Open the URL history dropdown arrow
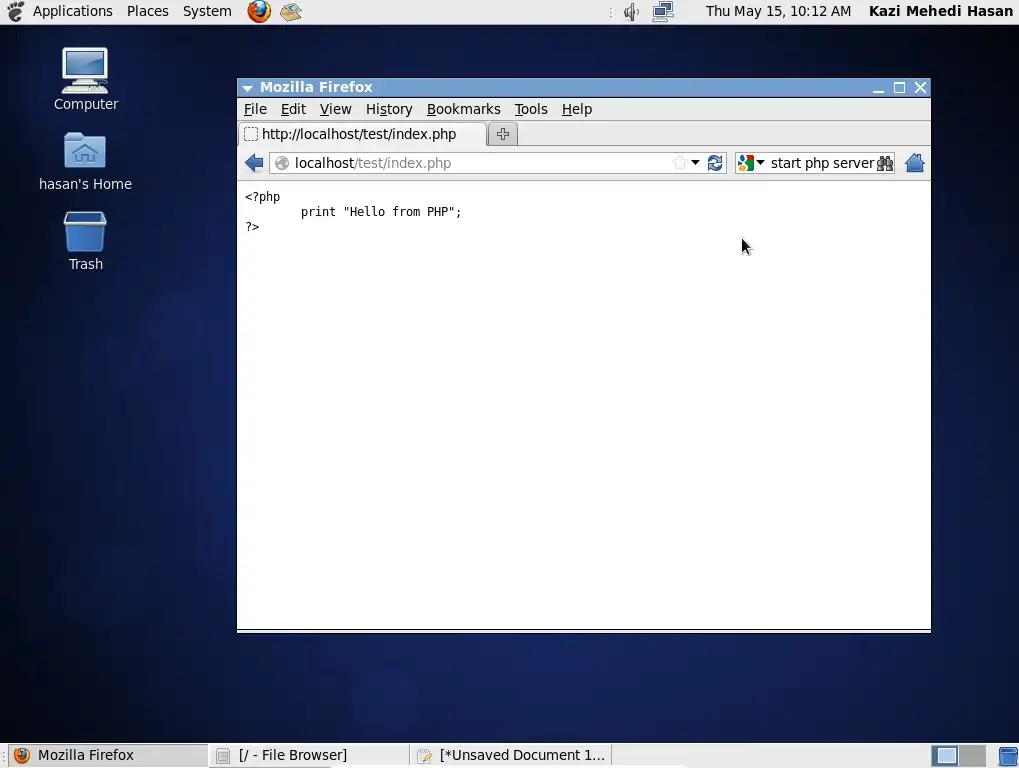 [695, 163]
